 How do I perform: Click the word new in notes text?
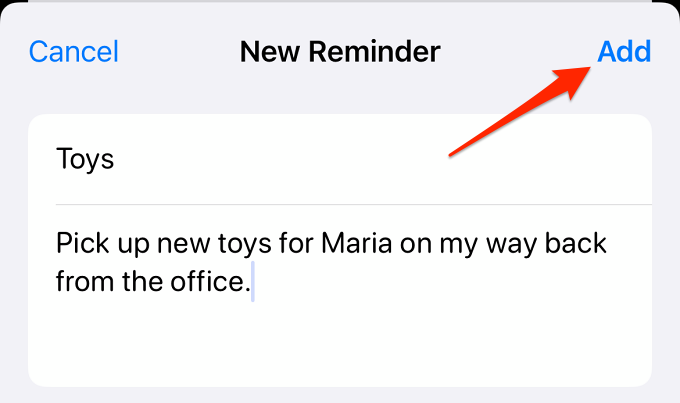point(183,245)
